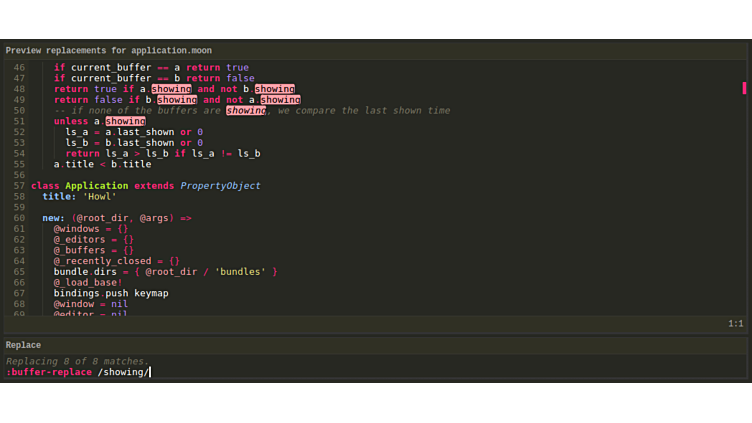The image size is (752, 423).
Task: Select the last highlighted 'showing' on line 48
Action: [274, 89]
